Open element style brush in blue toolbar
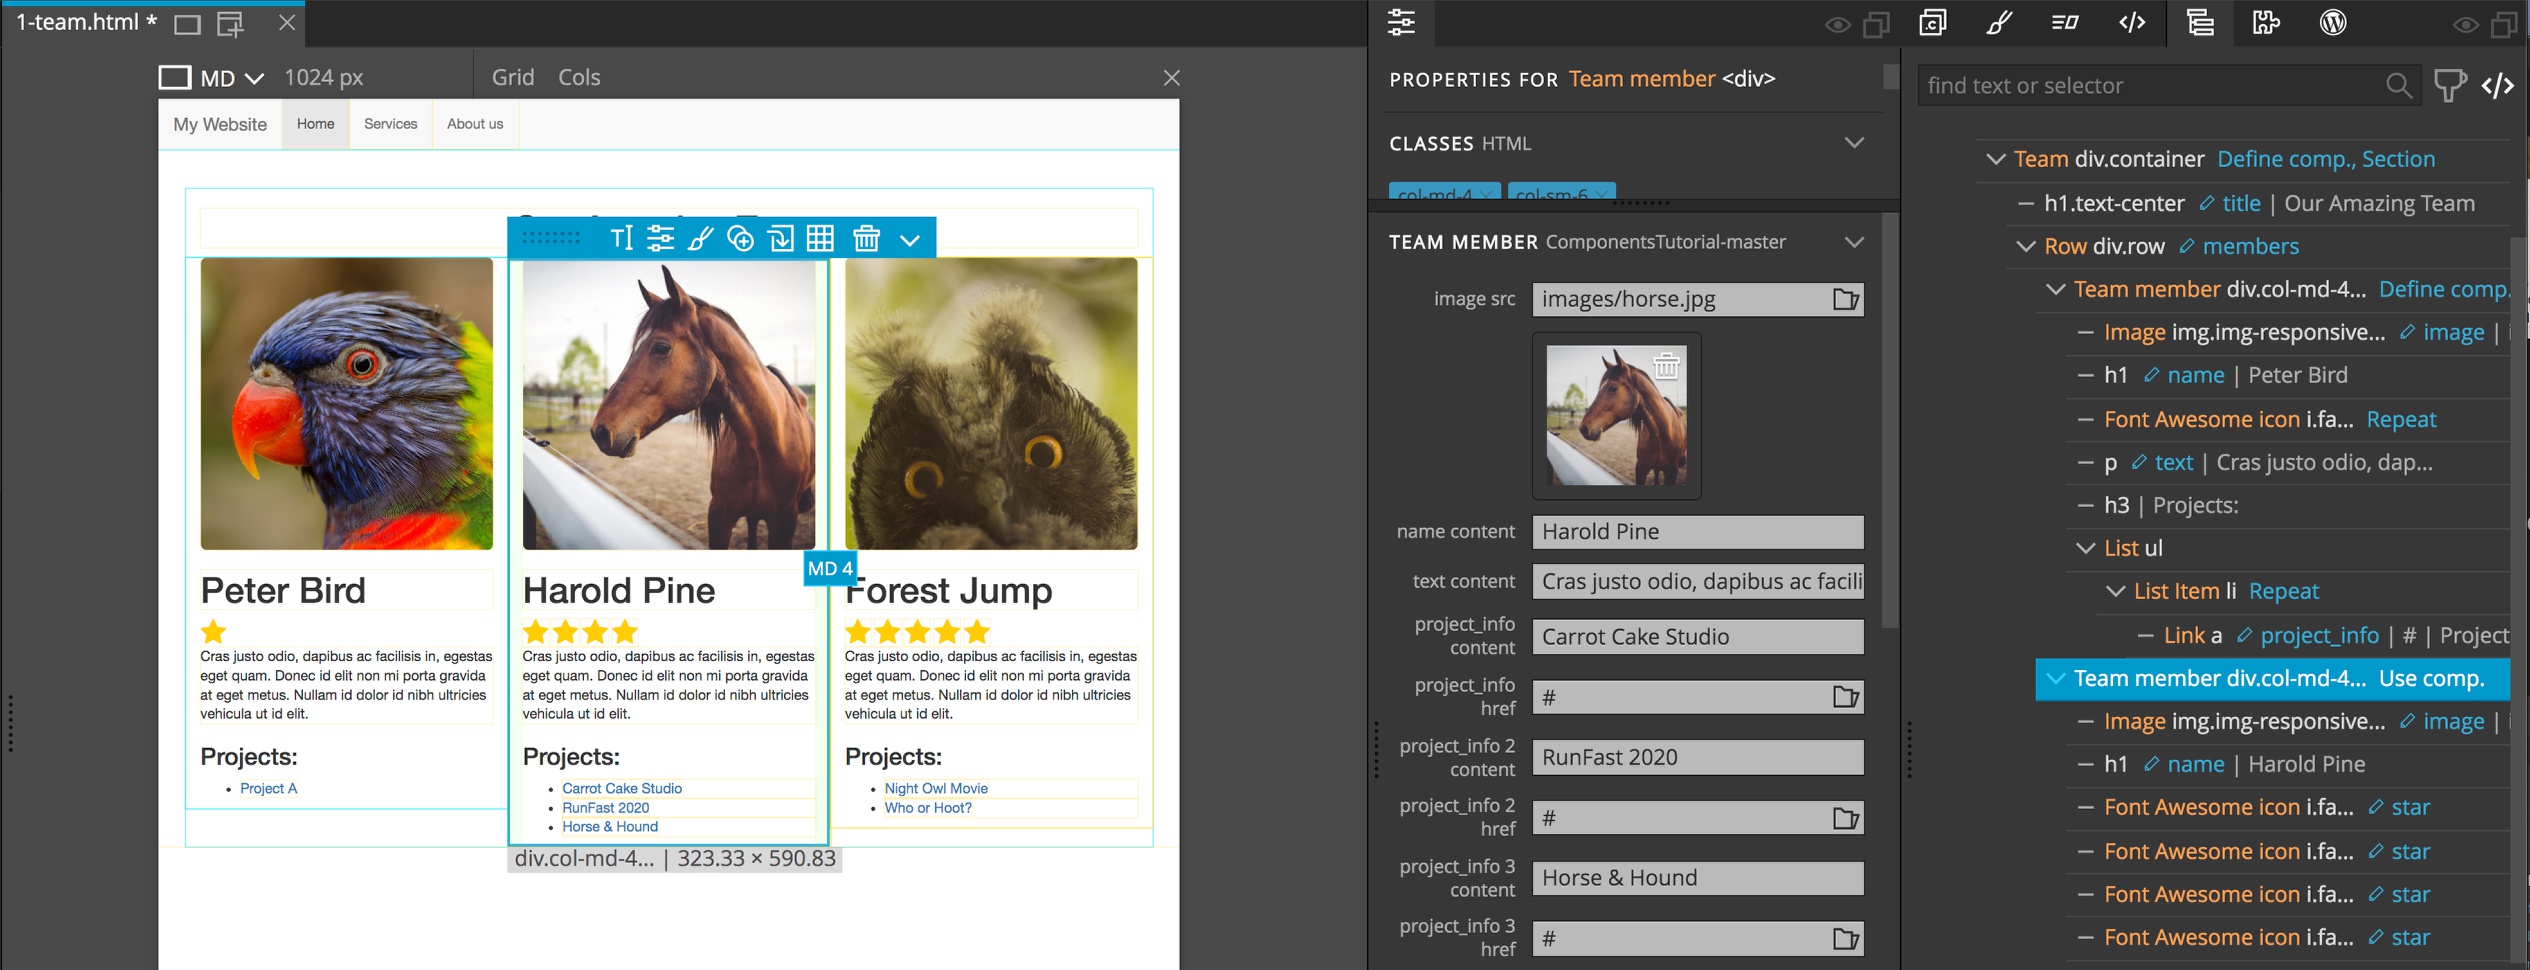Screen dimensions: 2530x970 coord(700,238)
